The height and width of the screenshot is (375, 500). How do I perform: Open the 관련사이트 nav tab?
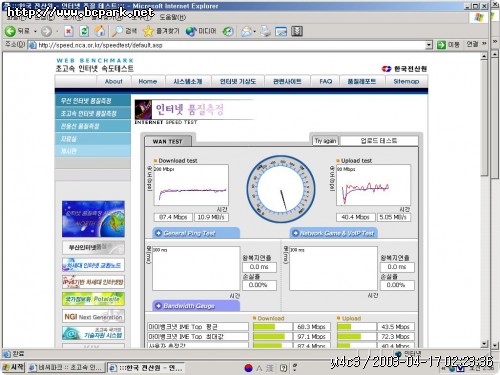pos(287,81)
